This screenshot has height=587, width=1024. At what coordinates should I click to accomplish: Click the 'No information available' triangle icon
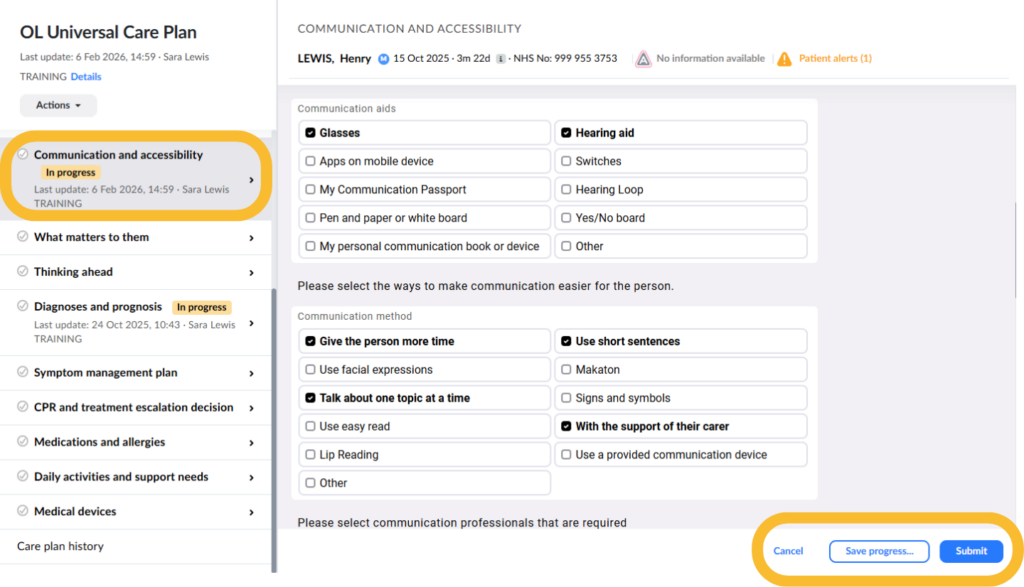pyautogui.click(x=644, y=59)
